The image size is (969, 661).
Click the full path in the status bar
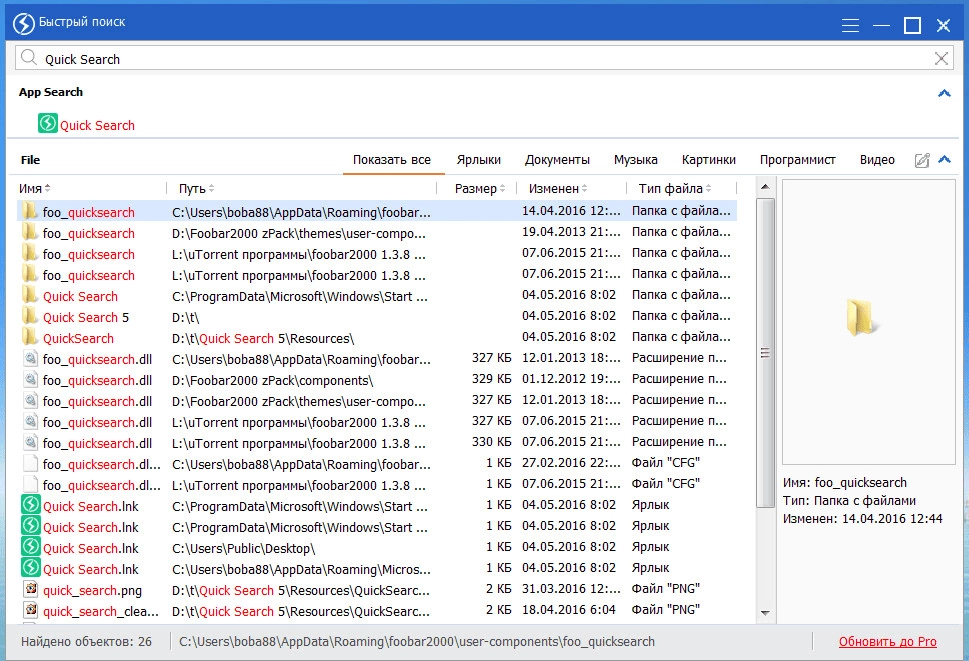tap(417, 642)
